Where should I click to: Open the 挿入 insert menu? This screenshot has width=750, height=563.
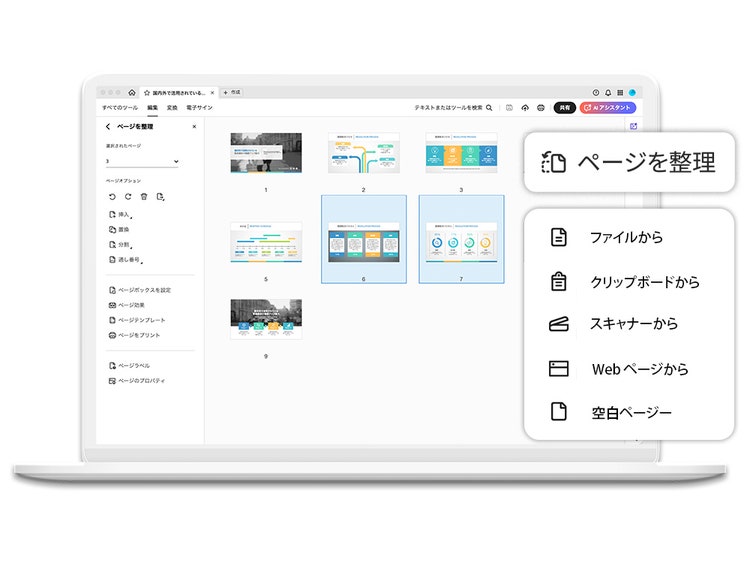pos(121,215)
